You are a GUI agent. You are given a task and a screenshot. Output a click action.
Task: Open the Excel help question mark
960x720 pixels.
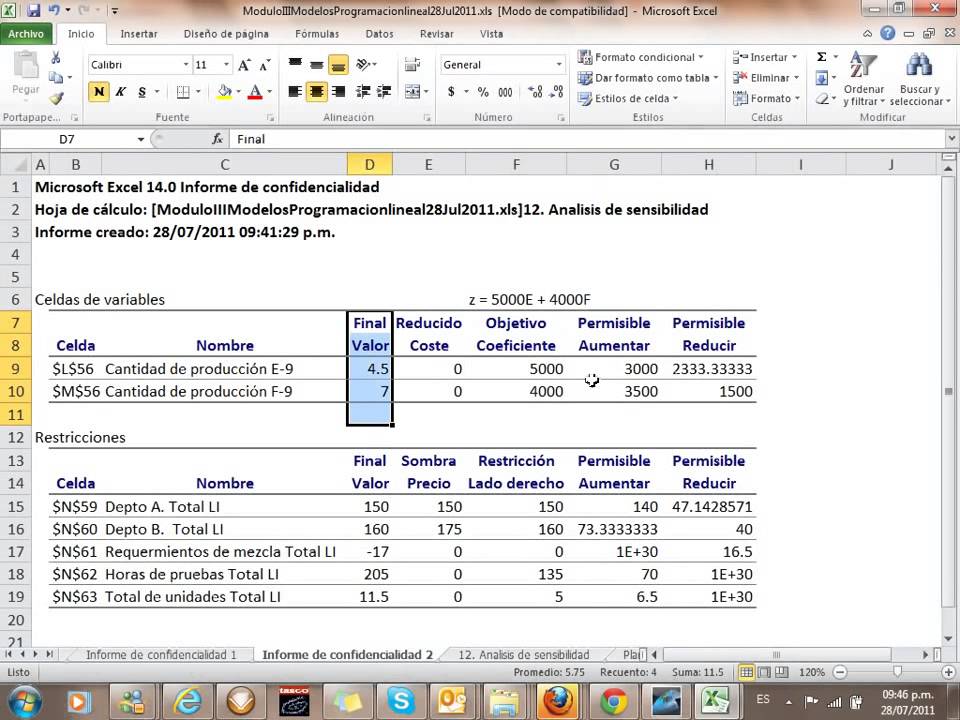point(888,33)
